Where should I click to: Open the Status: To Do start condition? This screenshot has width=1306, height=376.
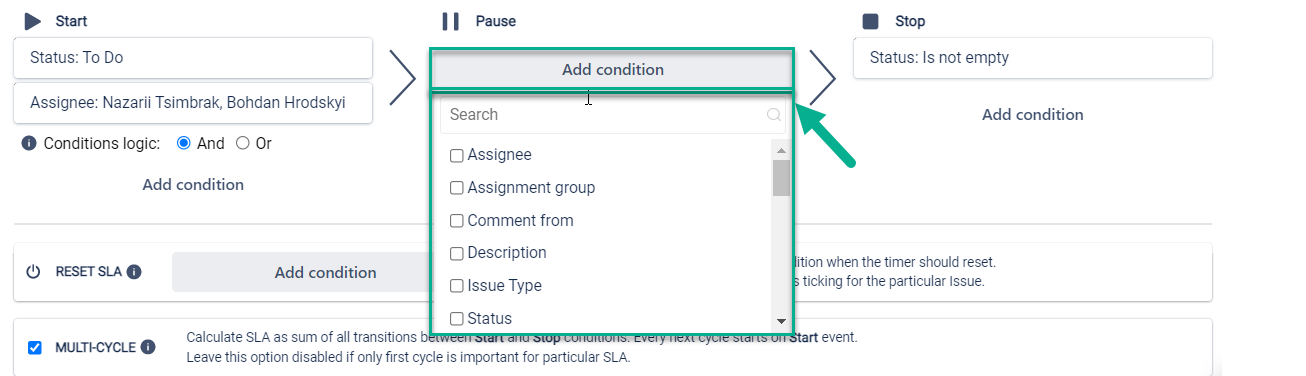193,58
